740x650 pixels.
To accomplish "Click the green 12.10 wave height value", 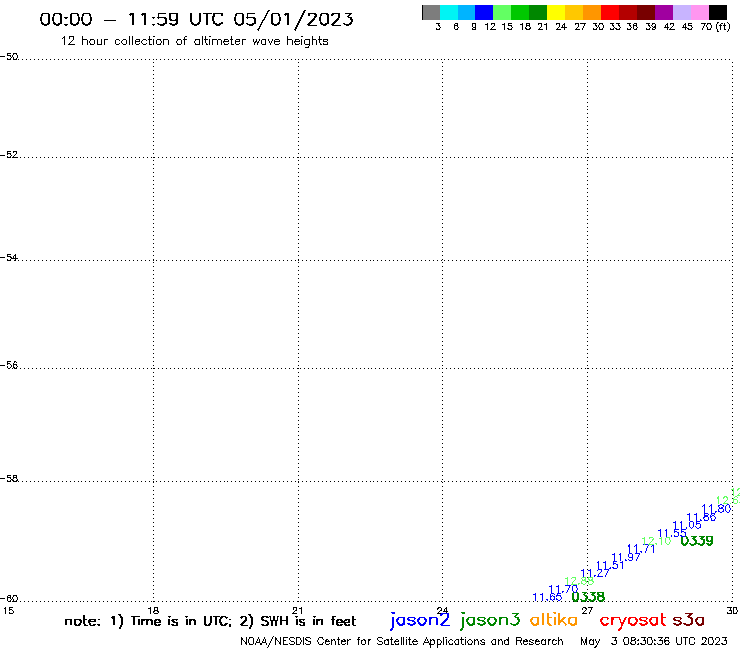I will click(x=656, y=541).
